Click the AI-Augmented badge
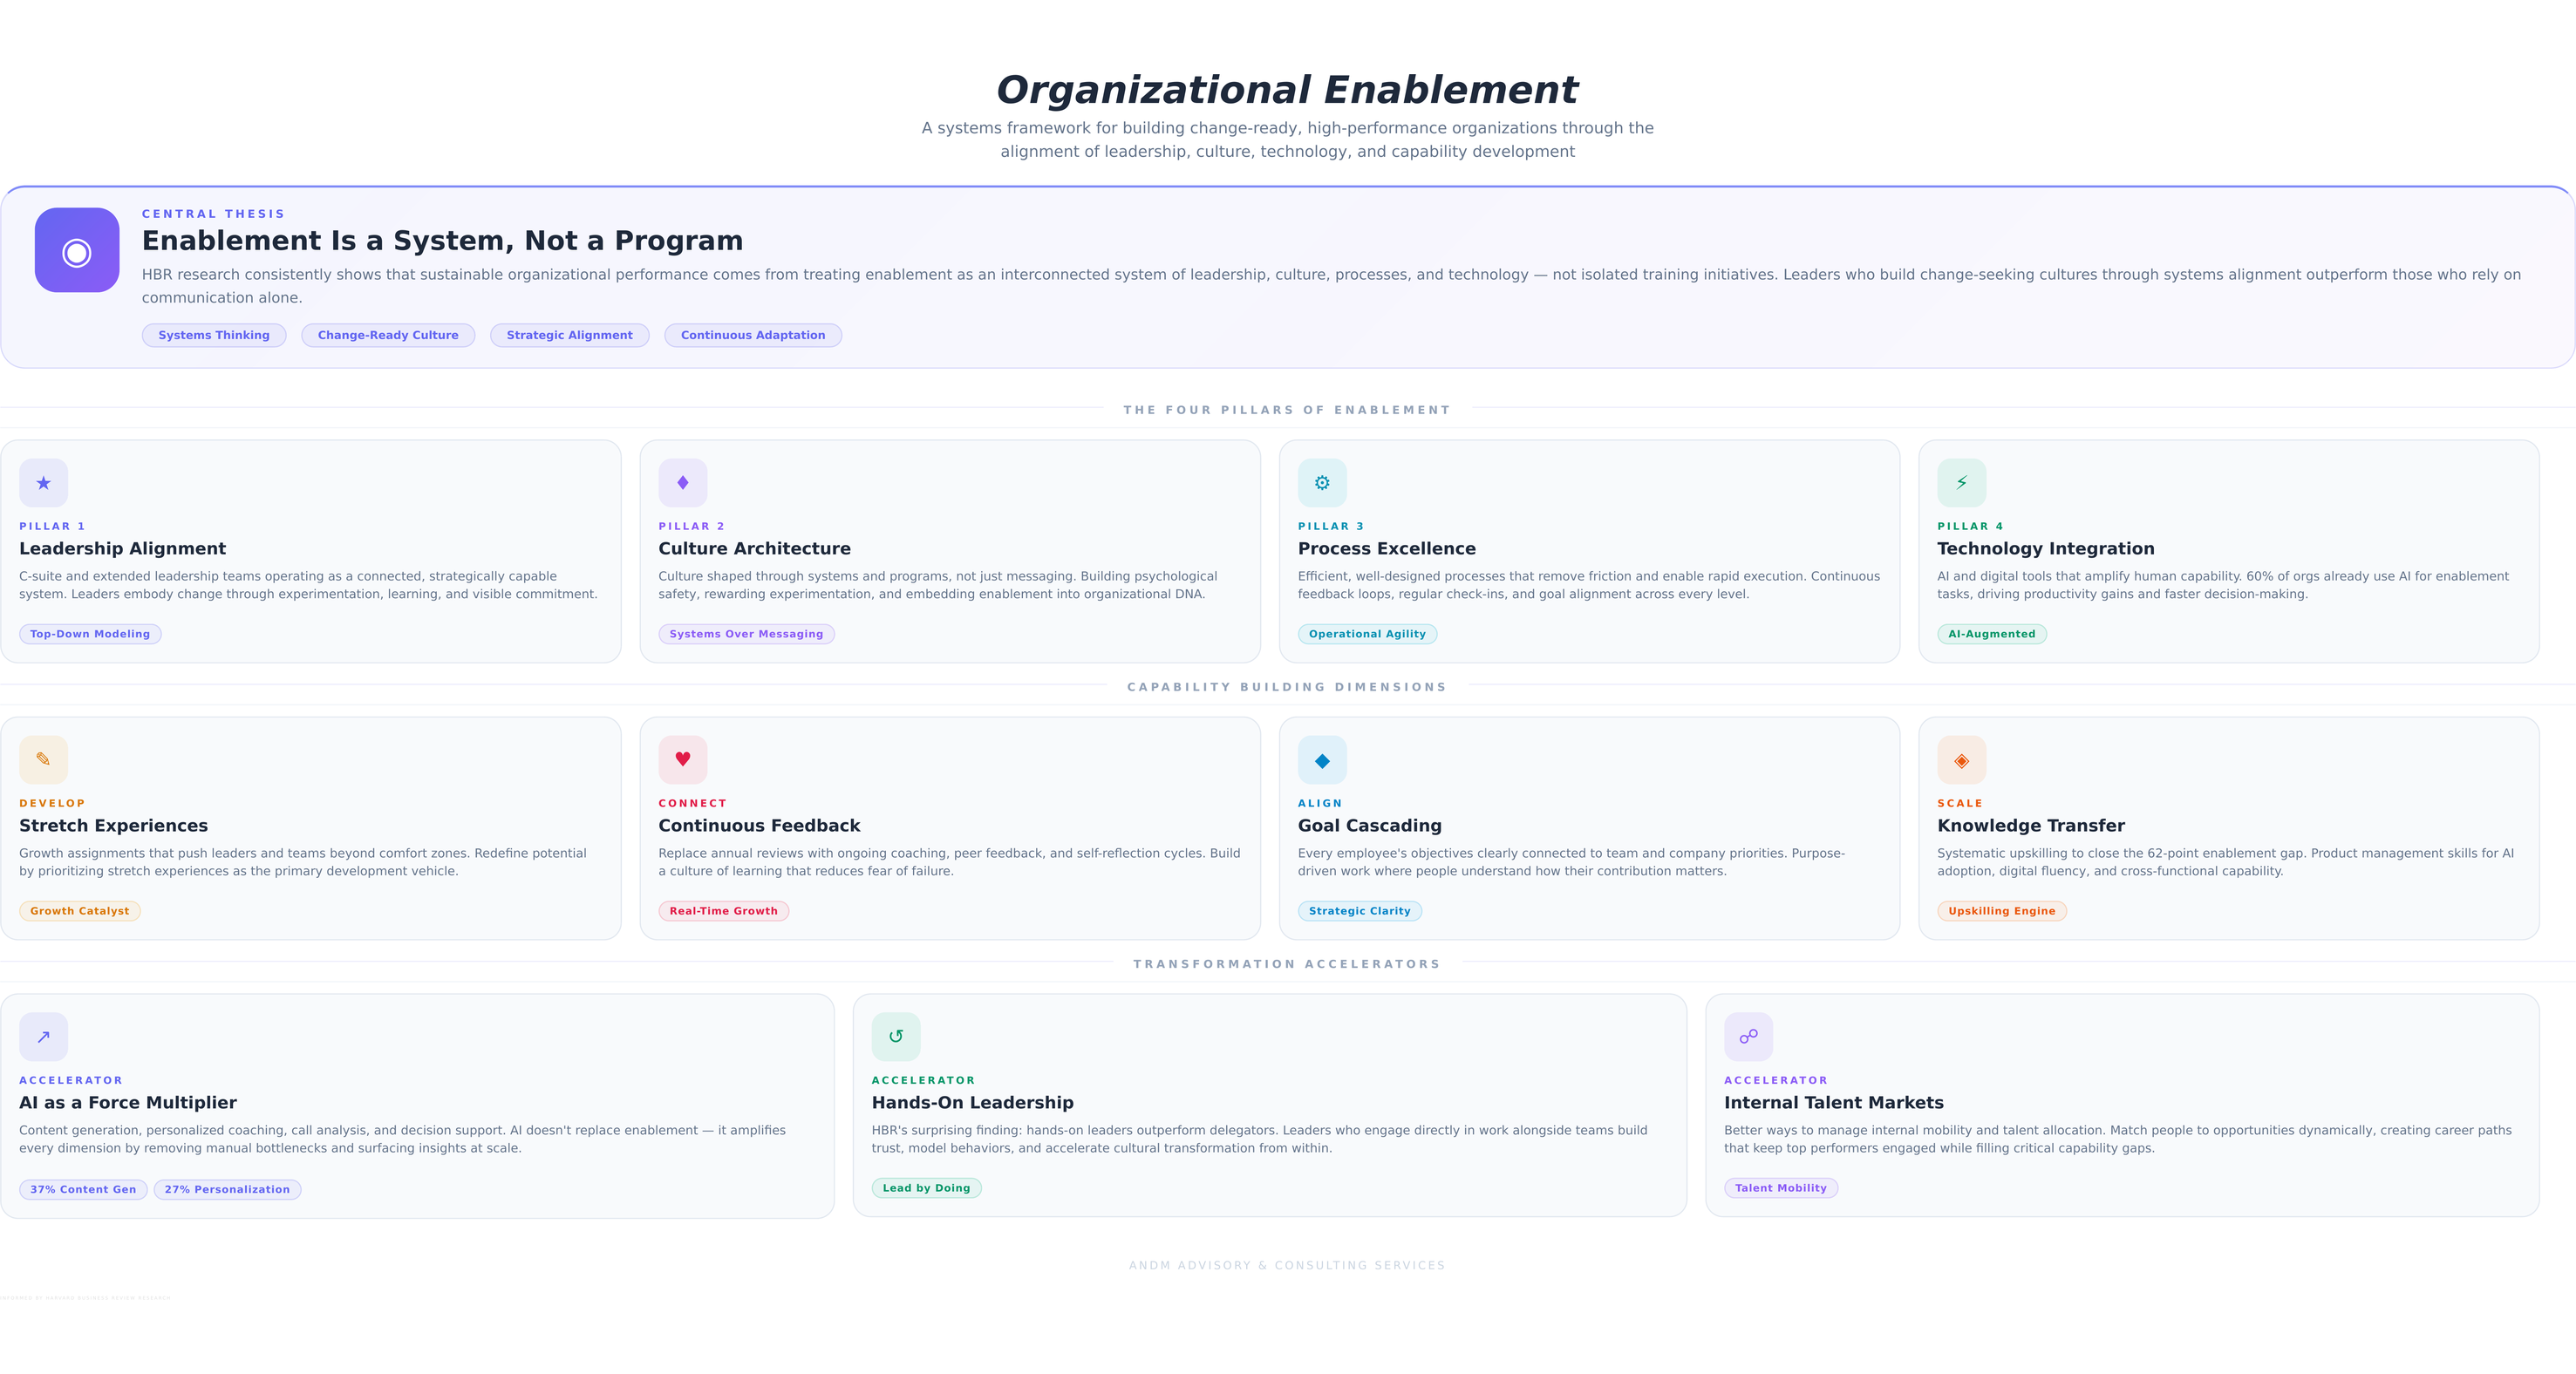The image size is (2576, 1374). coord(1992,633)
